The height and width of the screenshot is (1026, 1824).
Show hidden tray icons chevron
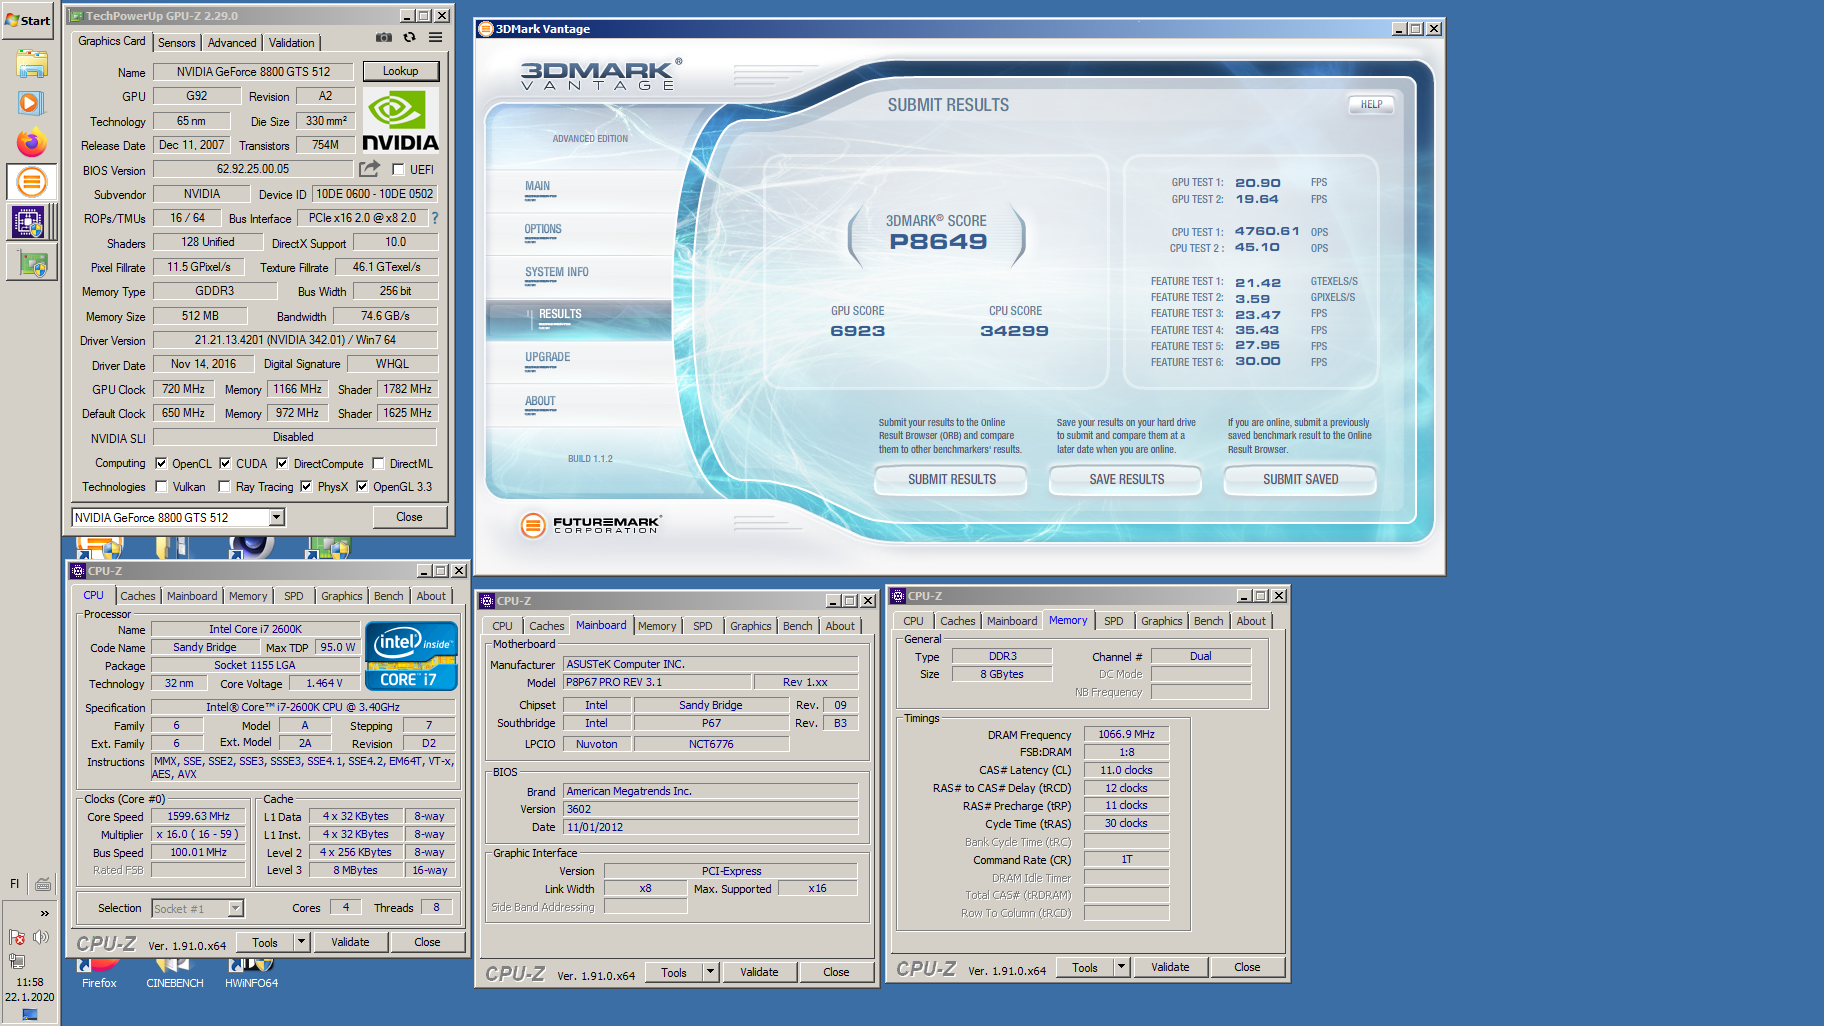pos(44,913)
